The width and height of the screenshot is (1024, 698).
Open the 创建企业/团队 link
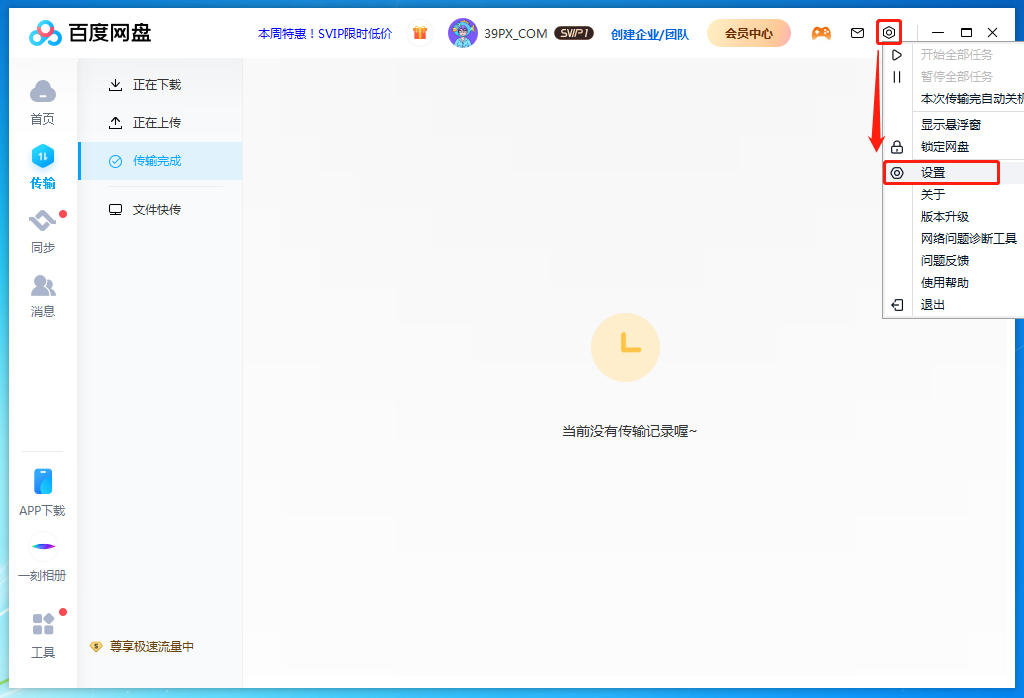(x=651, y=32)
